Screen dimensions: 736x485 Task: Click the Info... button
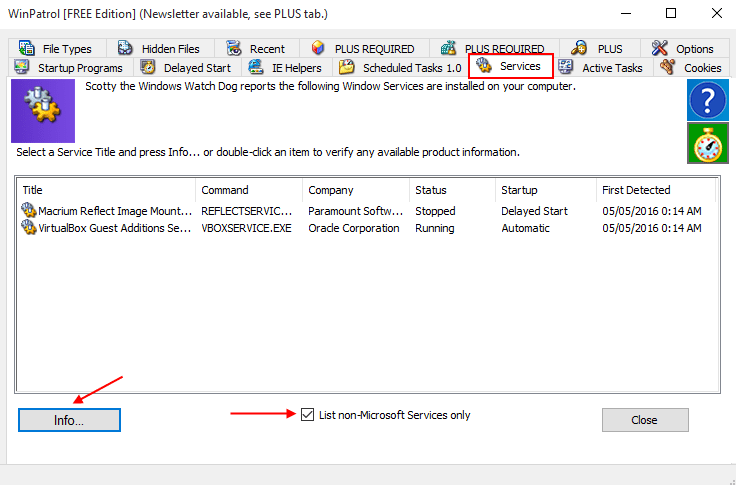tap(69, 420)
